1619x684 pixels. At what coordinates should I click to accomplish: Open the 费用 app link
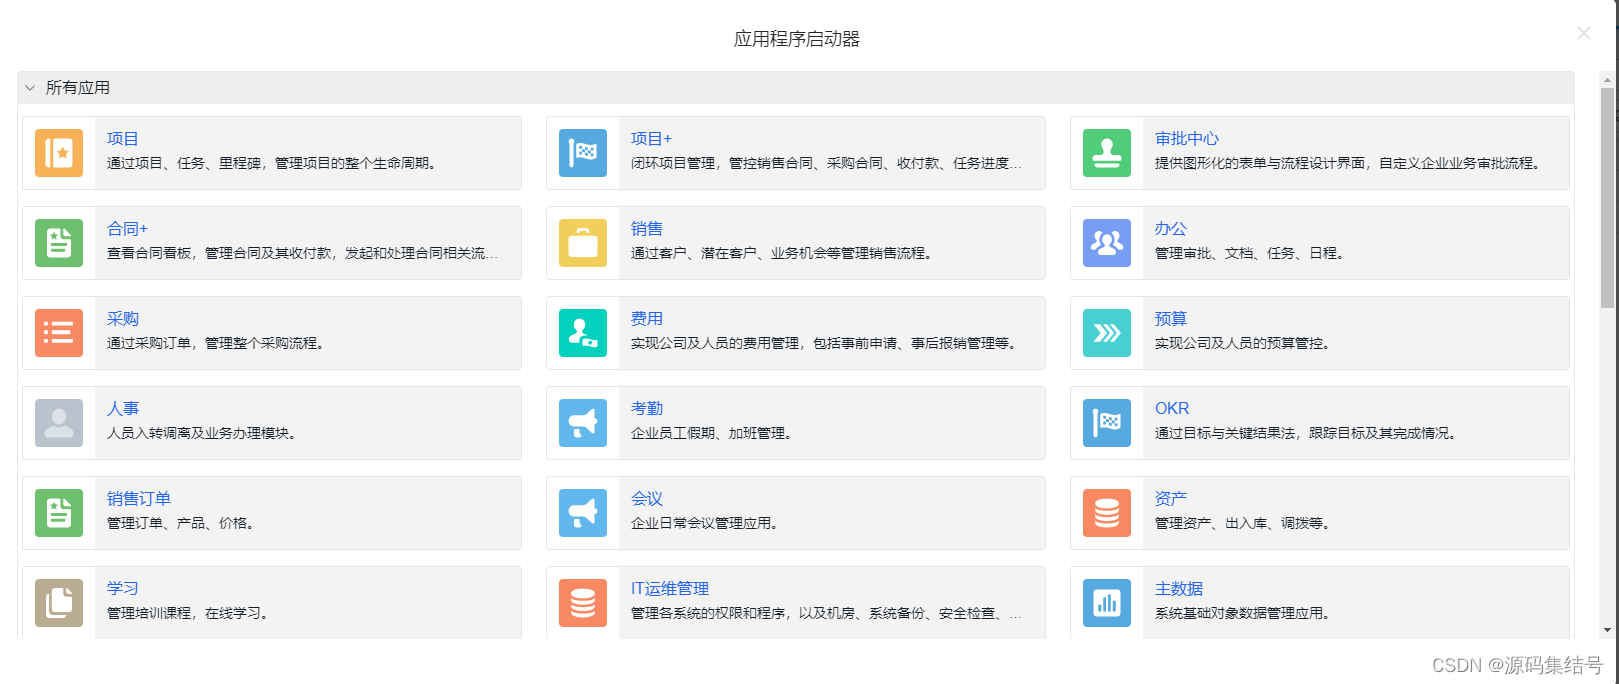647,319
